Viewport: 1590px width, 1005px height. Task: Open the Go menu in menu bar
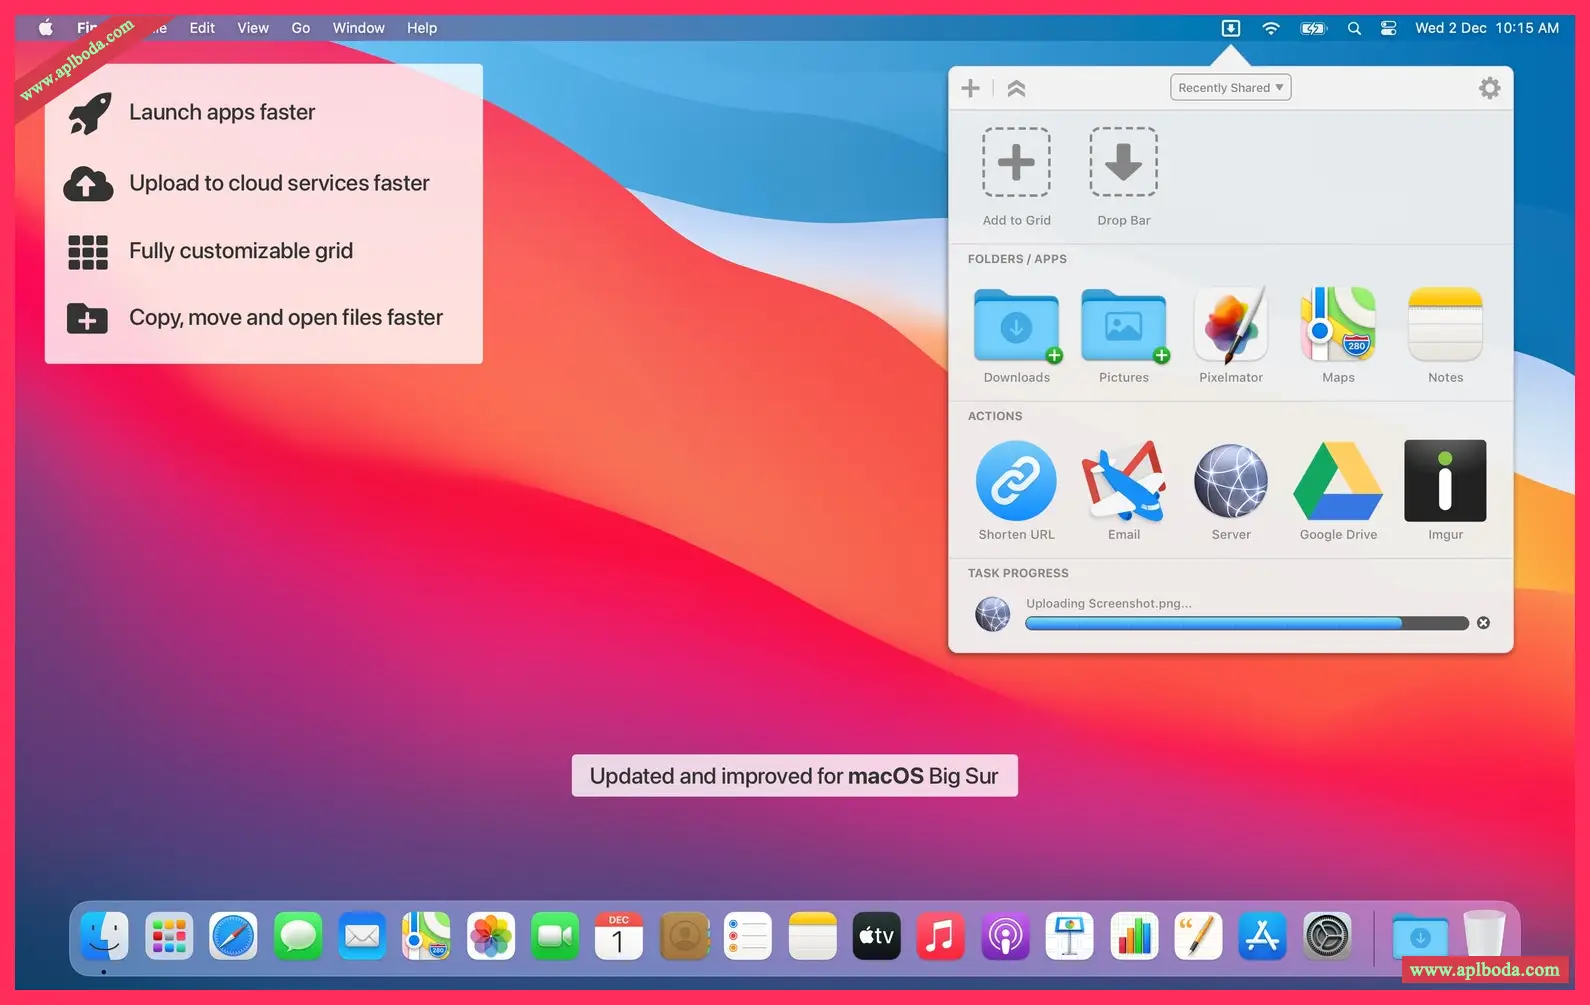coord(300,28)
